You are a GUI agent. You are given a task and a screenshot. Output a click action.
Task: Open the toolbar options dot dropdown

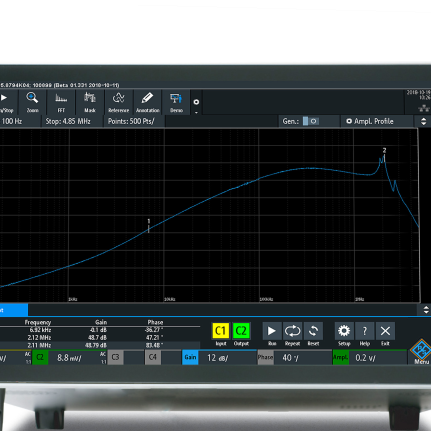196,104
